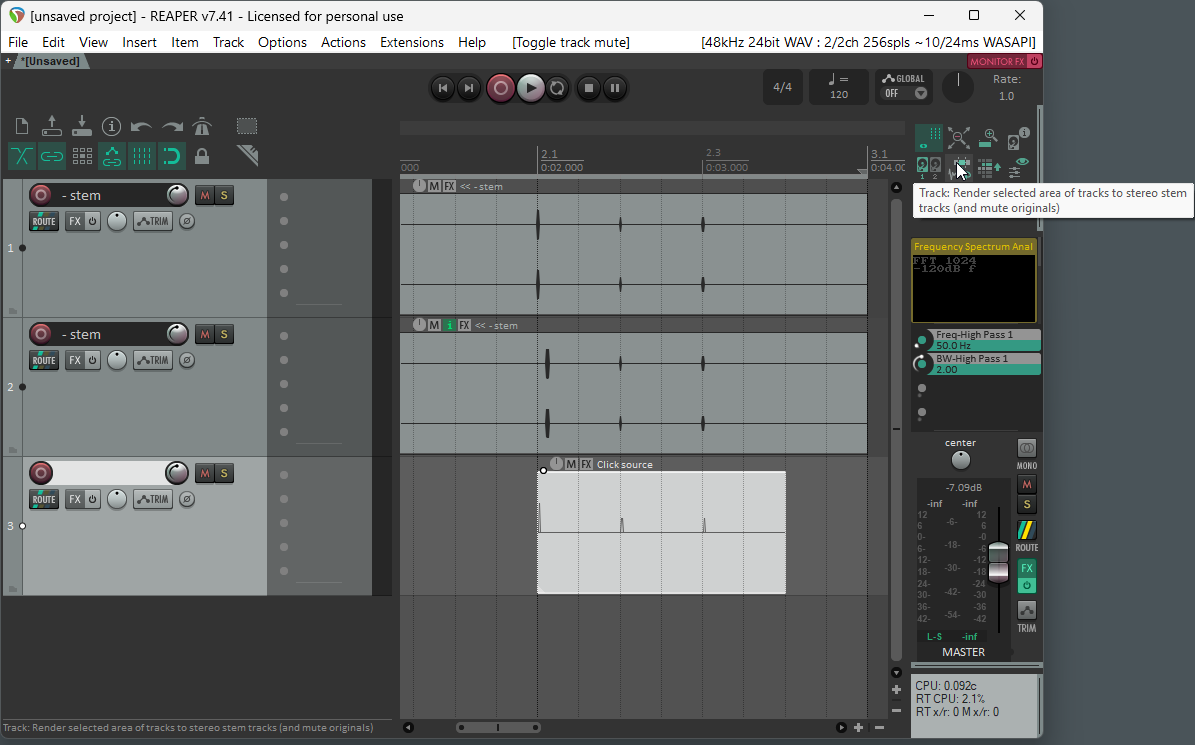The image size is (1195, 745).
Task: Open the Extensions menu
Action: [x=411, y=42]
